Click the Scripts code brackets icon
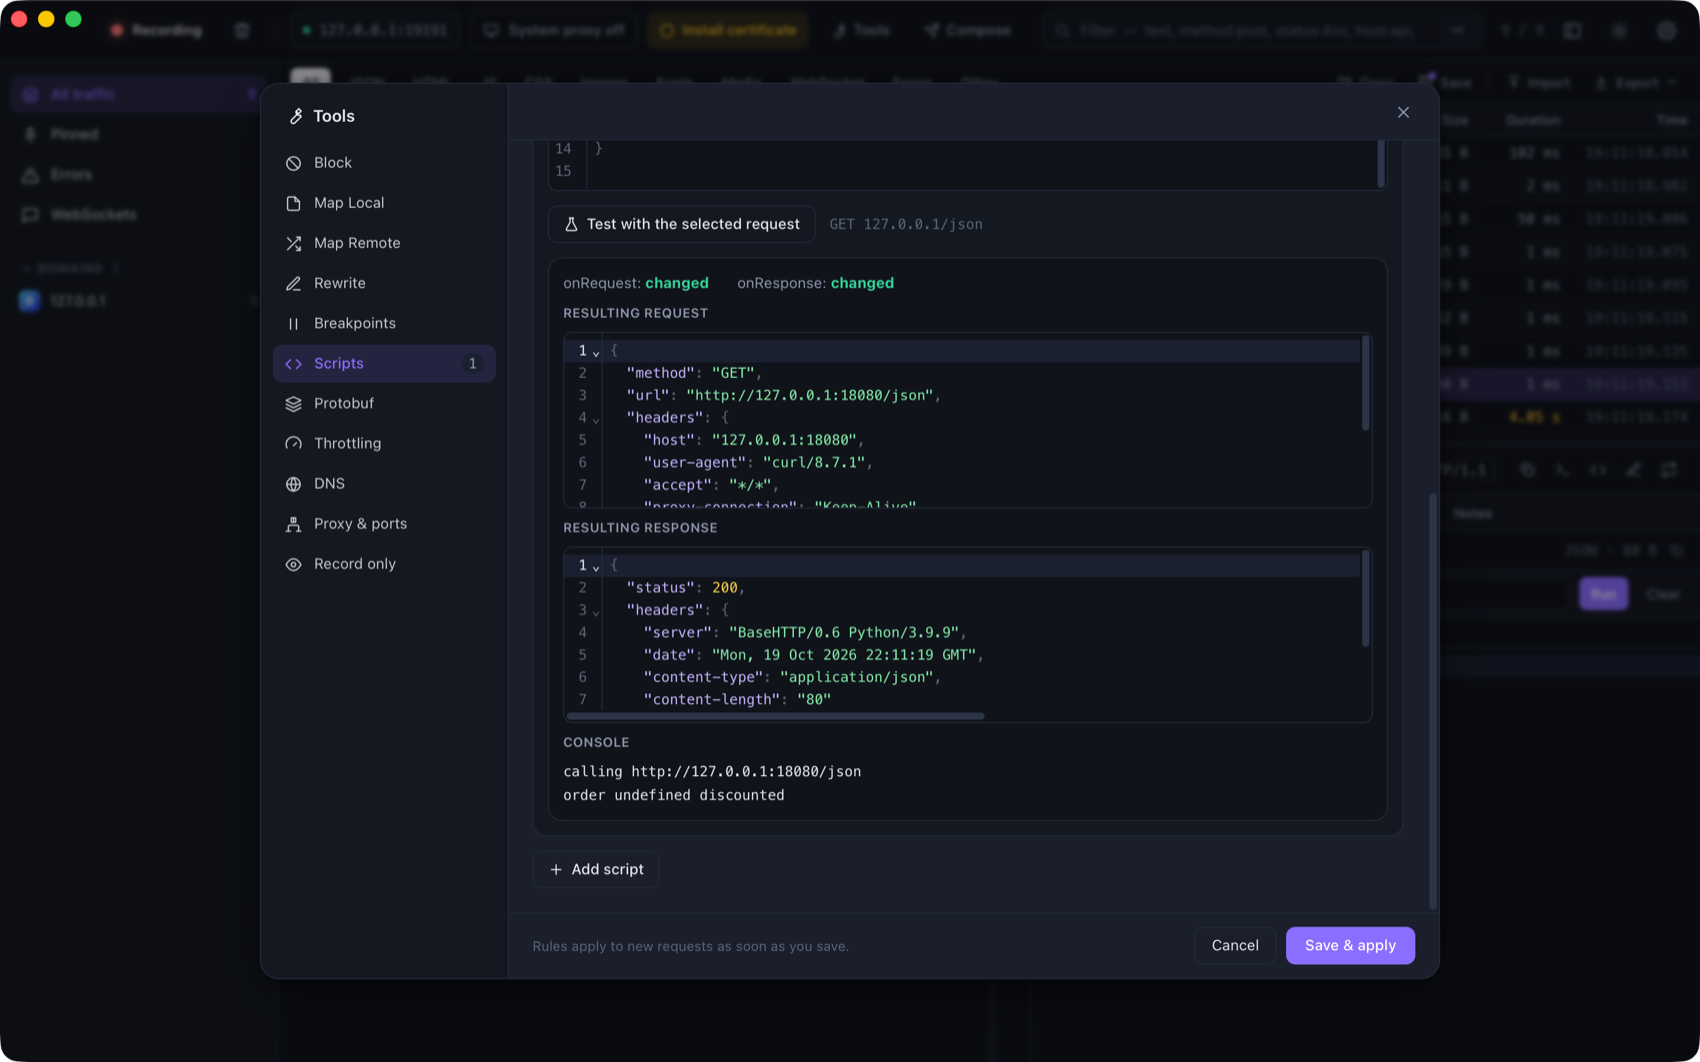The height and width of the screenshot is (1062, 1700). pyautogui.click(x=293, y=363)
